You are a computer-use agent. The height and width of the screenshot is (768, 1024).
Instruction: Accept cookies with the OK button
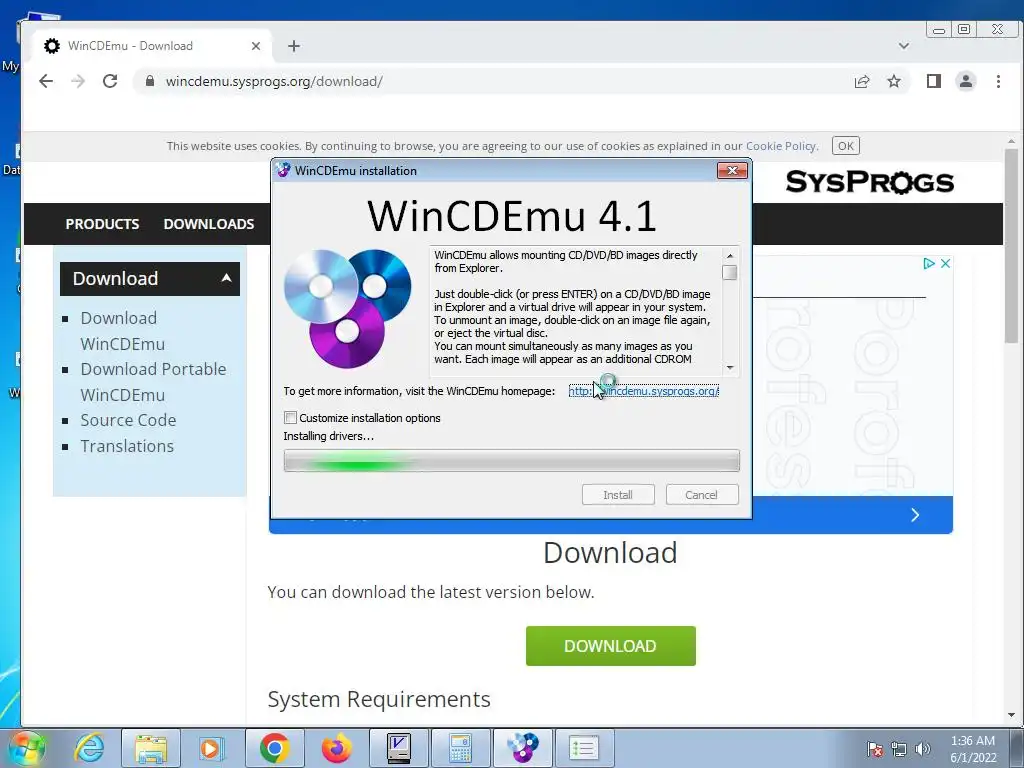(846, 146)
